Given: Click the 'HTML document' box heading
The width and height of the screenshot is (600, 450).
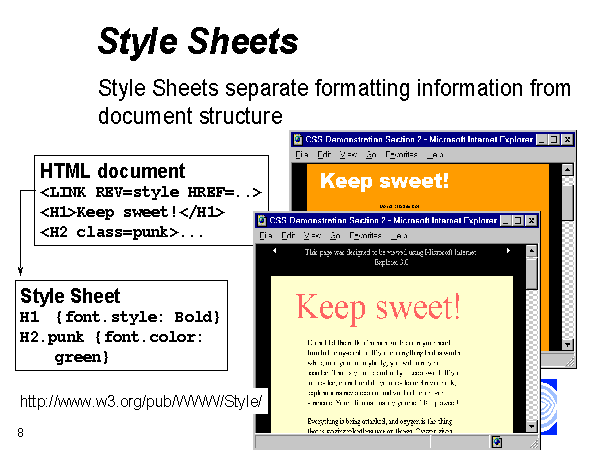Looking at the screenshot, I should [x=112, y=171].
